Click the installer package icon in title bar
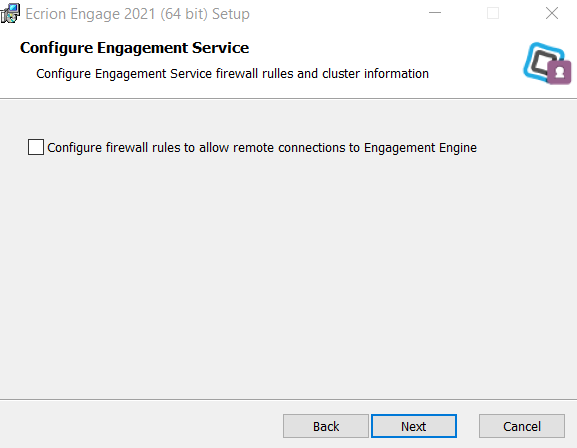 (x=10, y=13)
